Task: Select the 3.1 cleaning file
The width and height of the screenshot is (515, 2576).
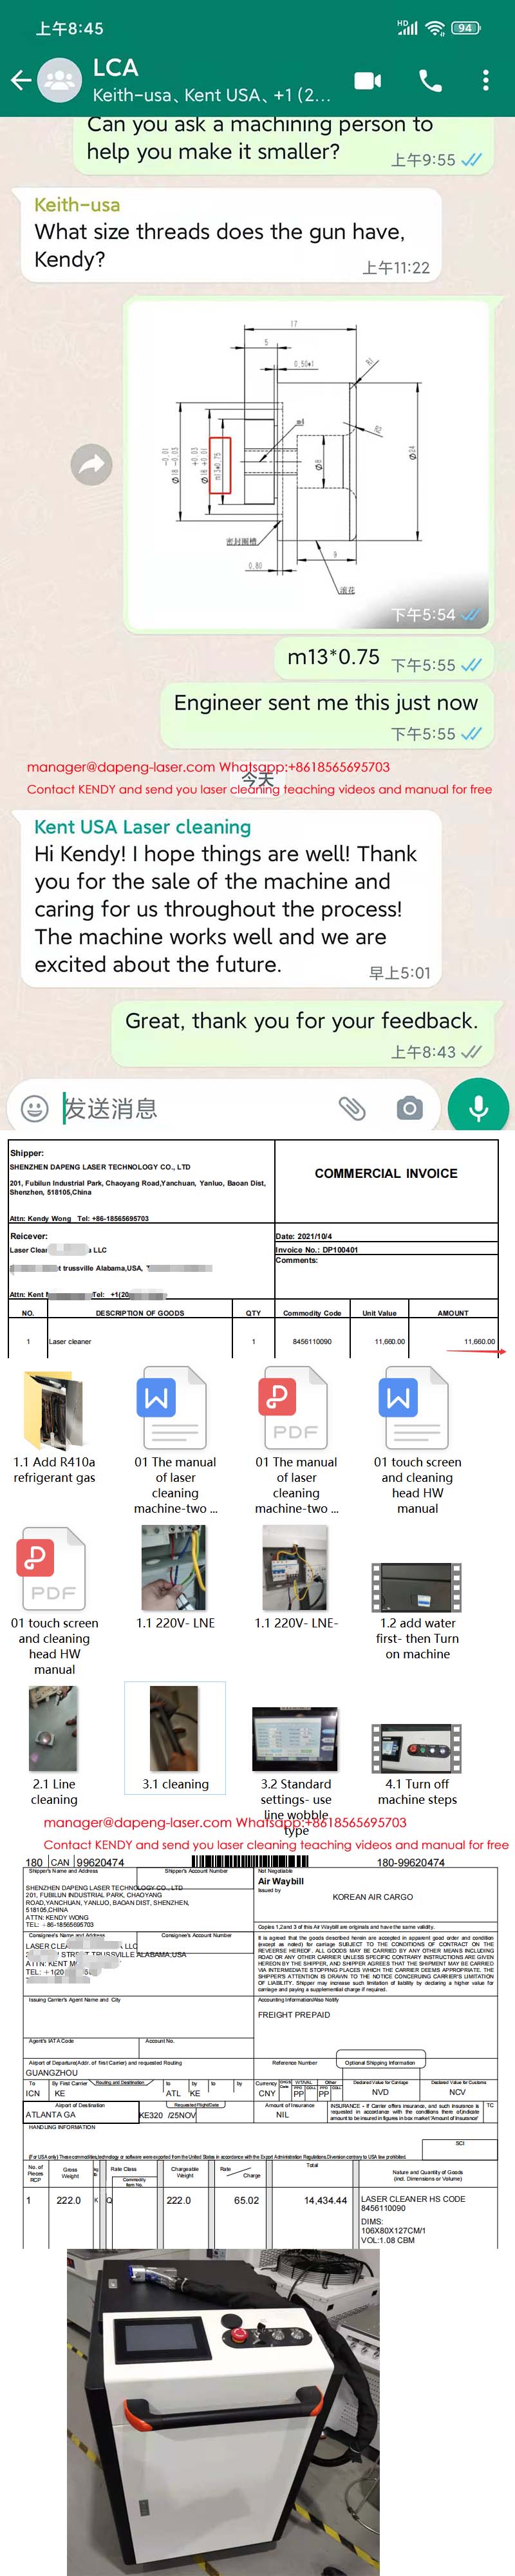Action: pos(175,1738)
